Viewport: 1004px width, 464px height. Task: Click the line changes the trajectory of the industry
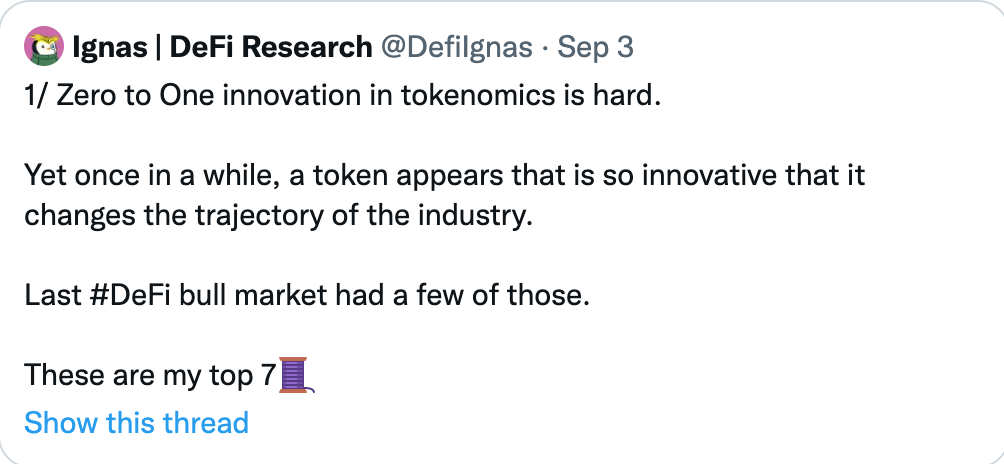(272, 216)
